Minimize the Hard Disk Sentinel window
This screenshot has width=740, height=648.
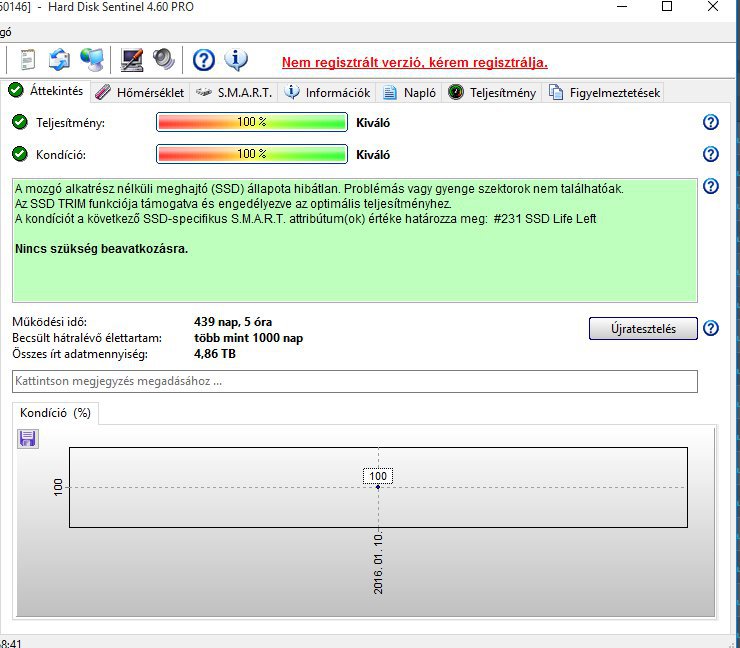click(622, 7)
